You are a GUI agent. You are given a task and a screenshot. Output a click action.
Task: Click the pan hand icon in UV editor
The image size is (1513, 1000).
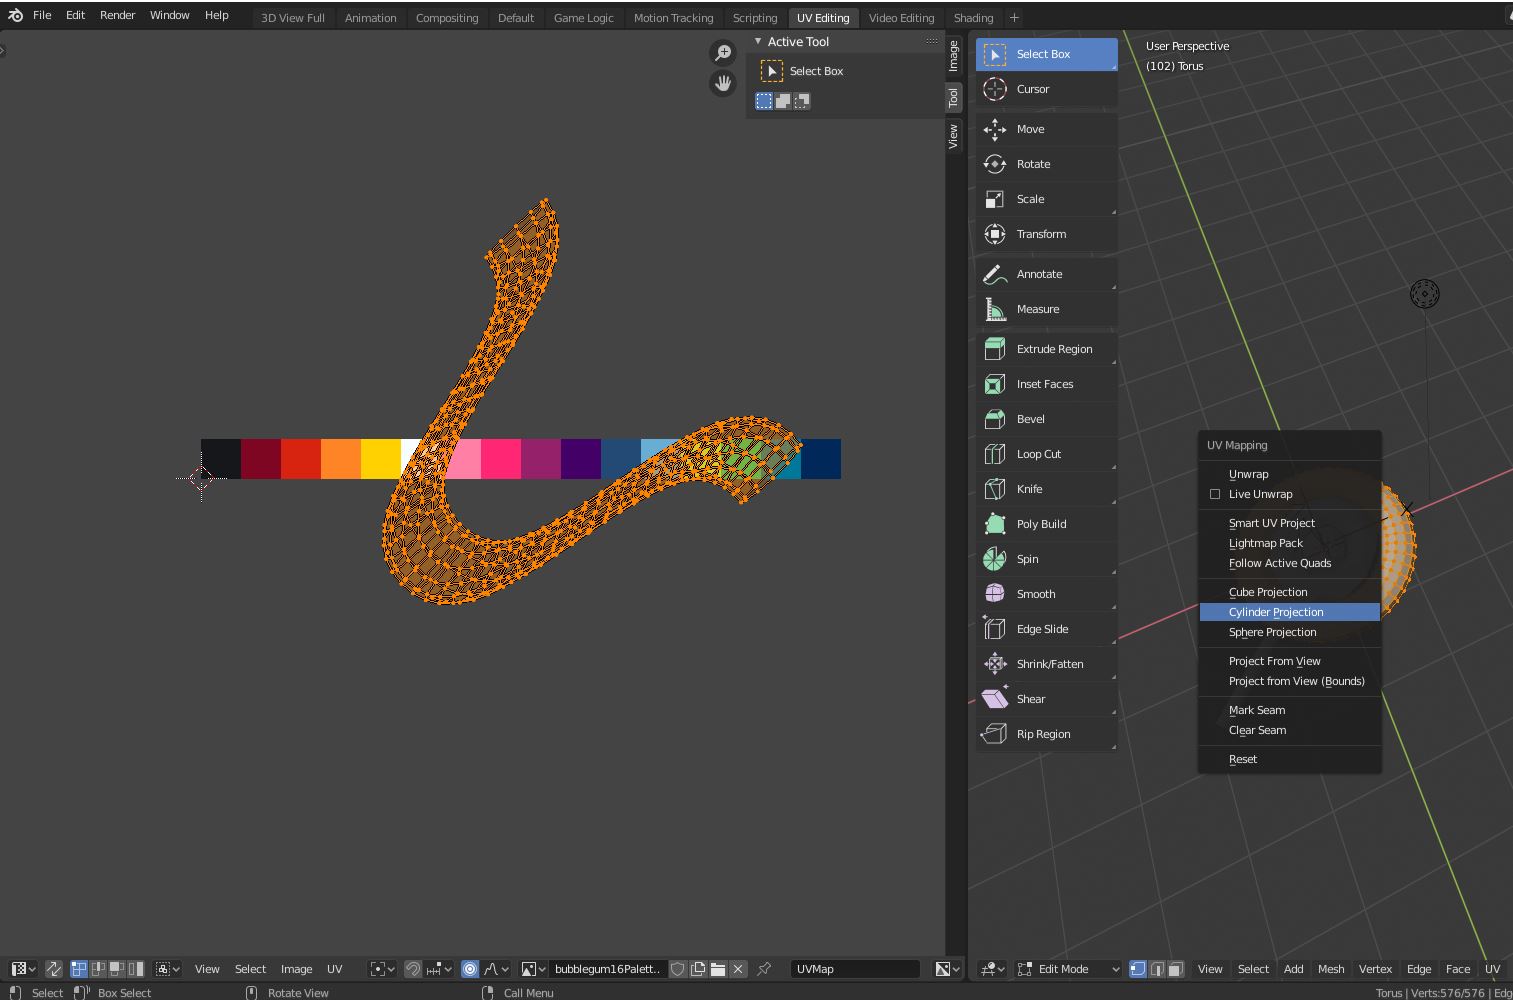(722, 83)
